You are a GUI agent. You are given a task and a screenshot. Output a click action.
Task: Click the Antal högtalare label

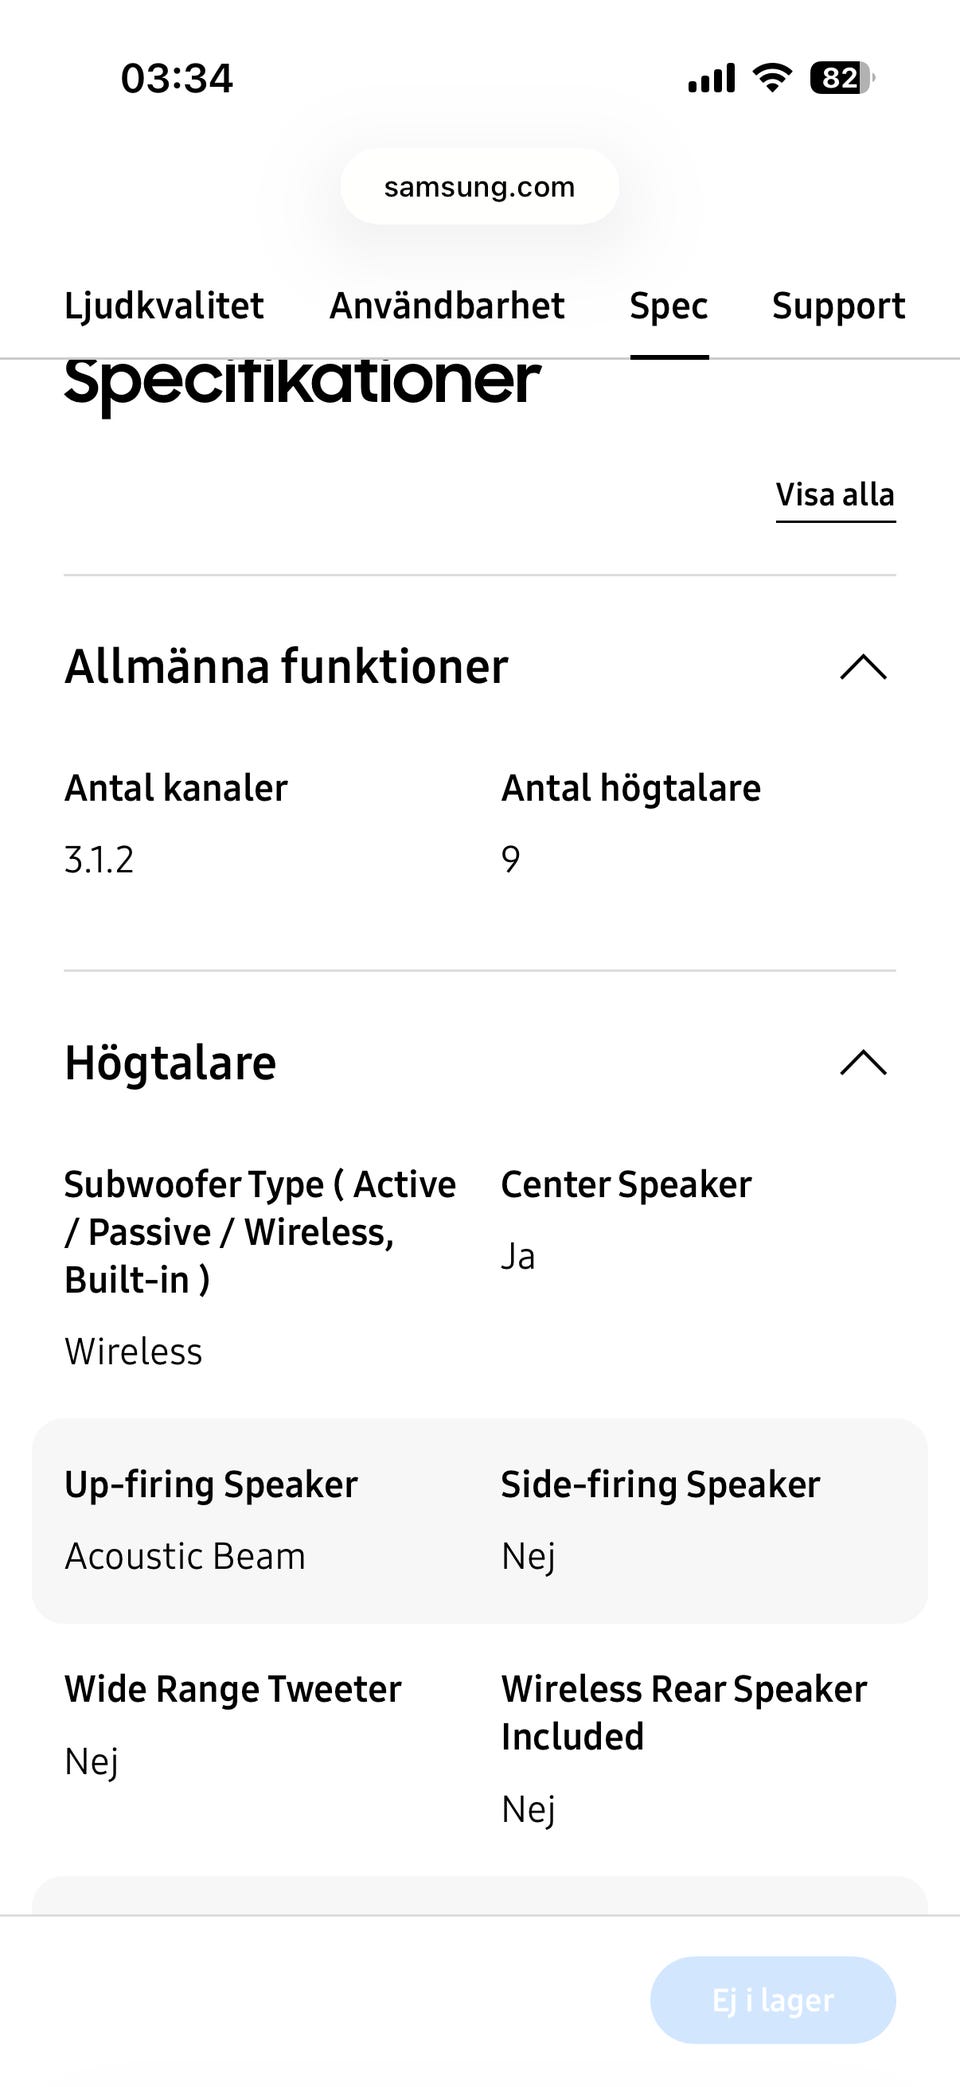631,788
